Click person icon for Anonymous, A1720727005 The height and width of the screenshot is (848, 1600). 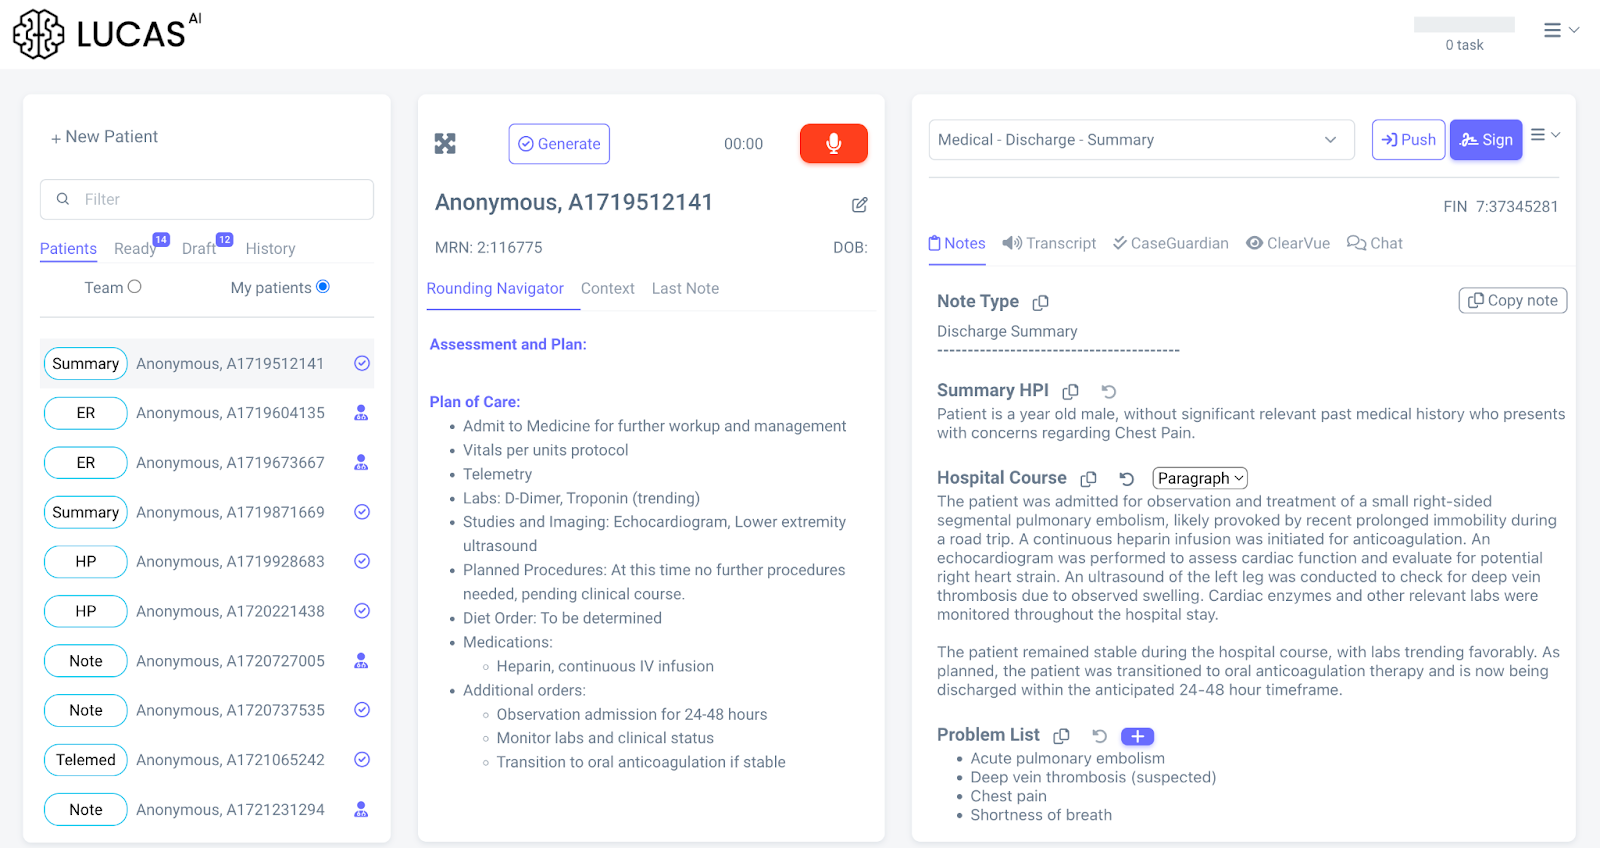pos(361,661)
